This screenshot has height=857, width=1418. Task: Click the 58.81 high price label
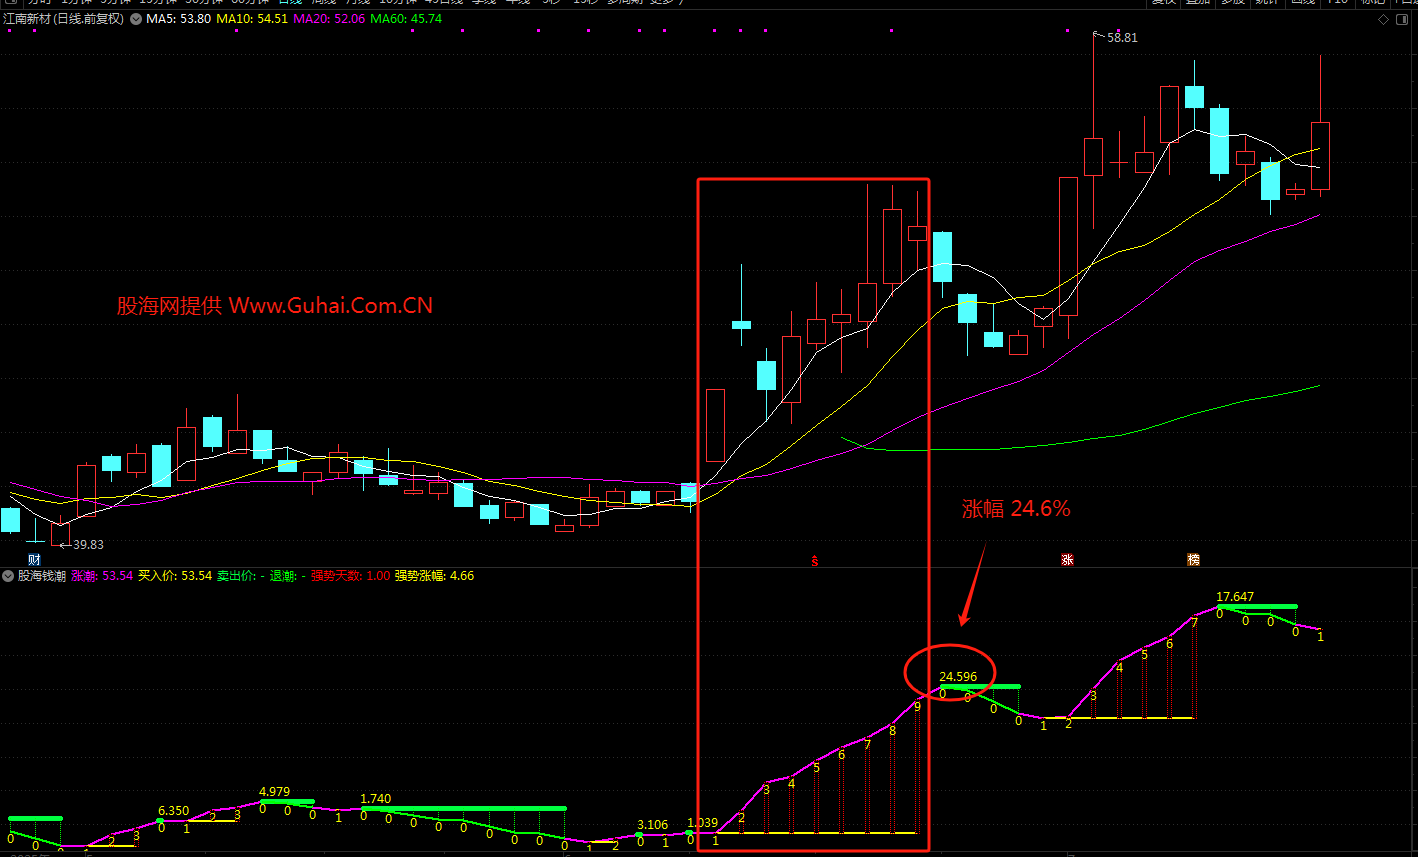coord(1122,38)
